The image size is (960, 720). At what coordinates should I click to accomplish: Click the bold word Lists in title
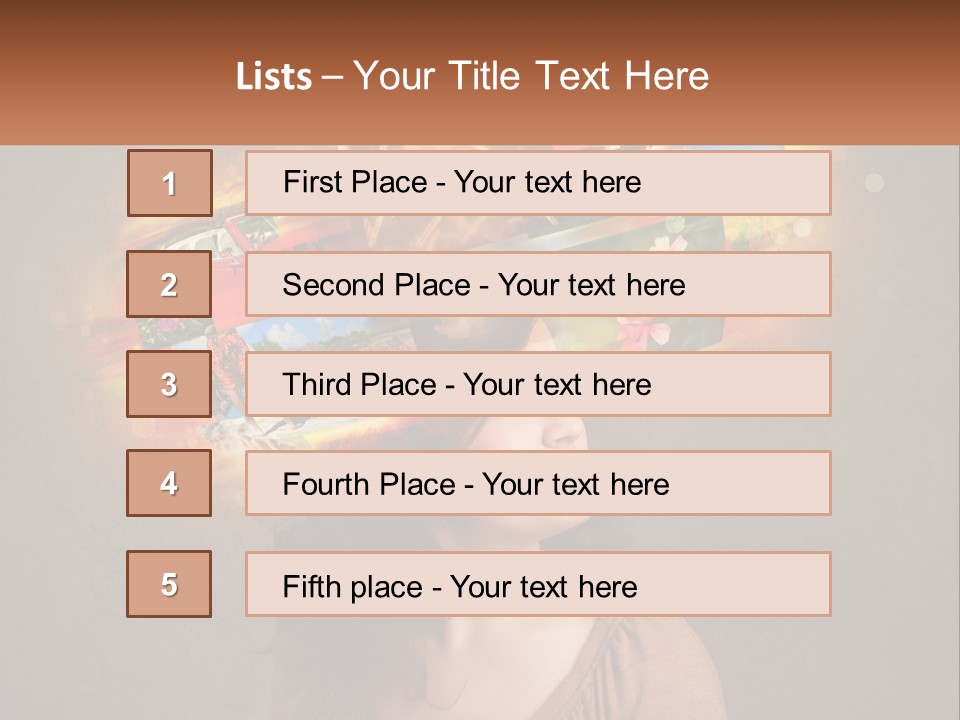274,77
